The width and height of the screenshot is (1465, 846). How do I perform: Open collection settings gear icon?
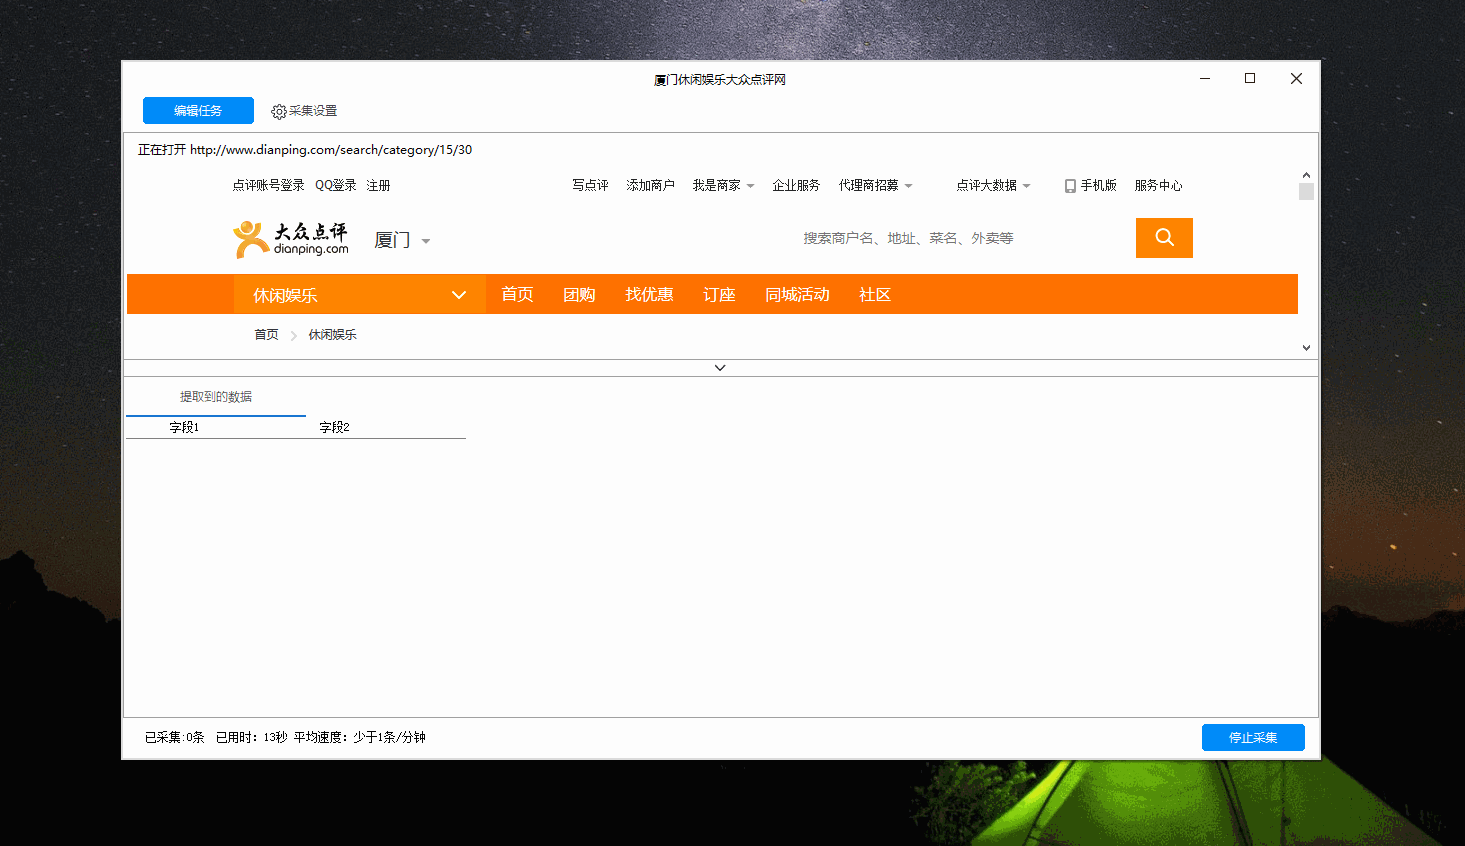279,112
